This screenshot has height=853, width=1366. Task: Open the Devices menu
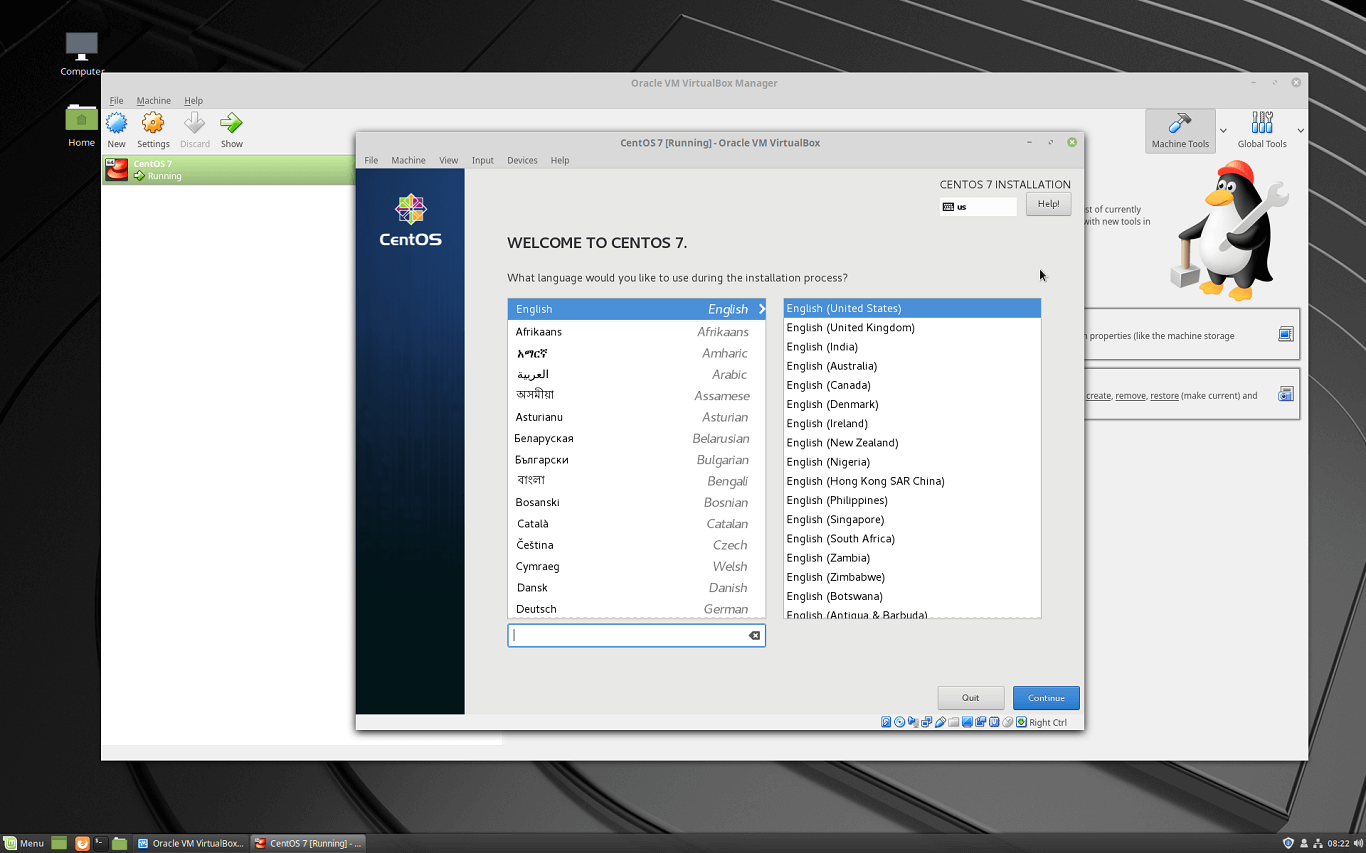click(x=522, y=160)
